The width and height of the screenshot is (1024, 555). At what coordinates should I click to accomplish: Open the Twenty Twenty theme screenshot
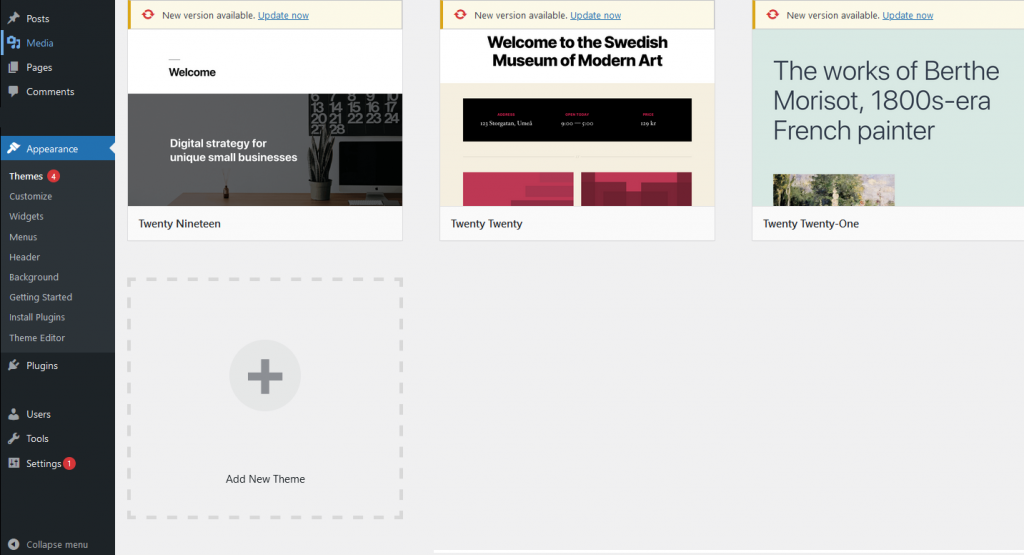coord(577,118)
